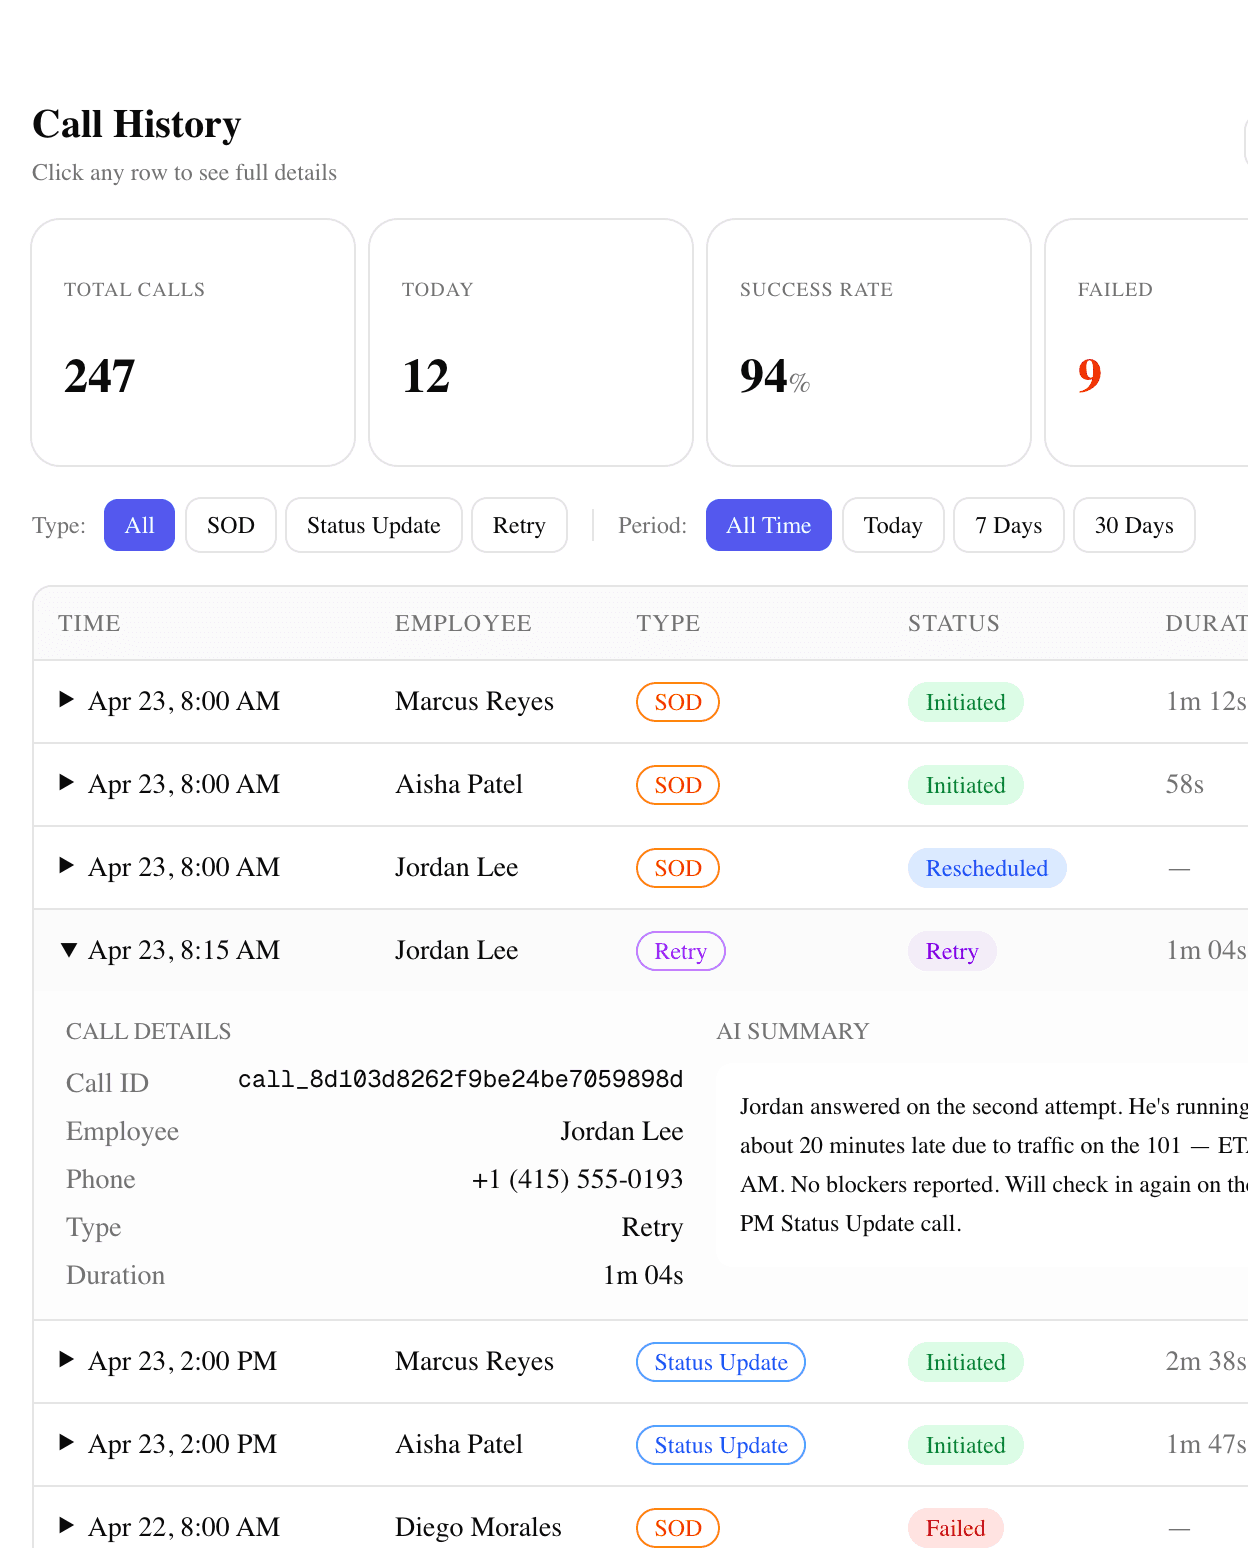Click the Retry status badge for Jordan Lee
The image size is (1248, 1548).
pyautogui.click(x=952, y=951)
